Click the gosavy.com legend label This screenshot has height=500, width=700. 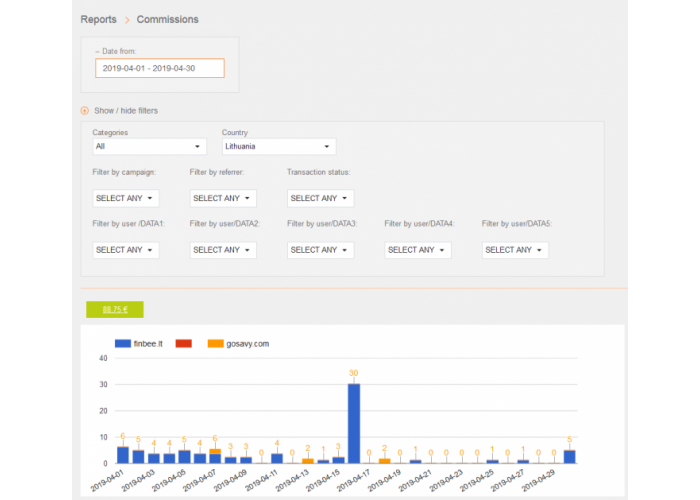[248, 344]
